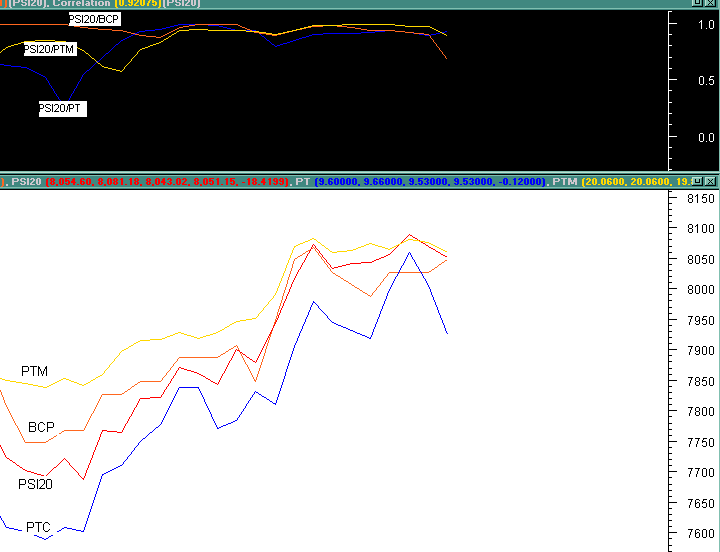
Task: Click the 8100 price axis value
Action: (701, 228)
